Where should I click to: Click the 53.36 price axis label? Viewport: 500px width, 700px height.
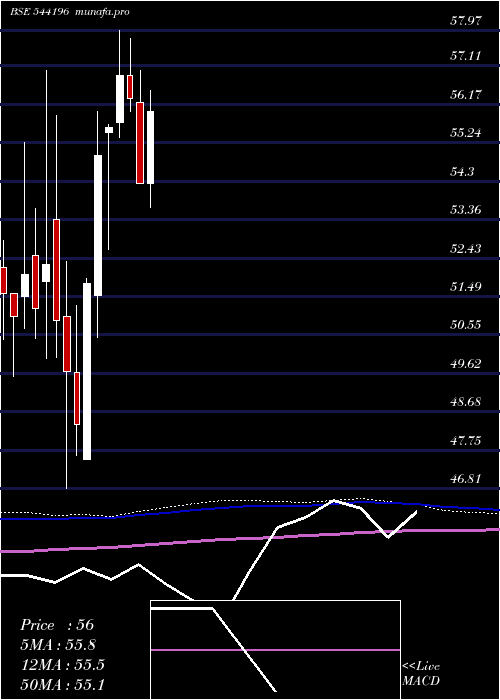click(x=465, y=209)
